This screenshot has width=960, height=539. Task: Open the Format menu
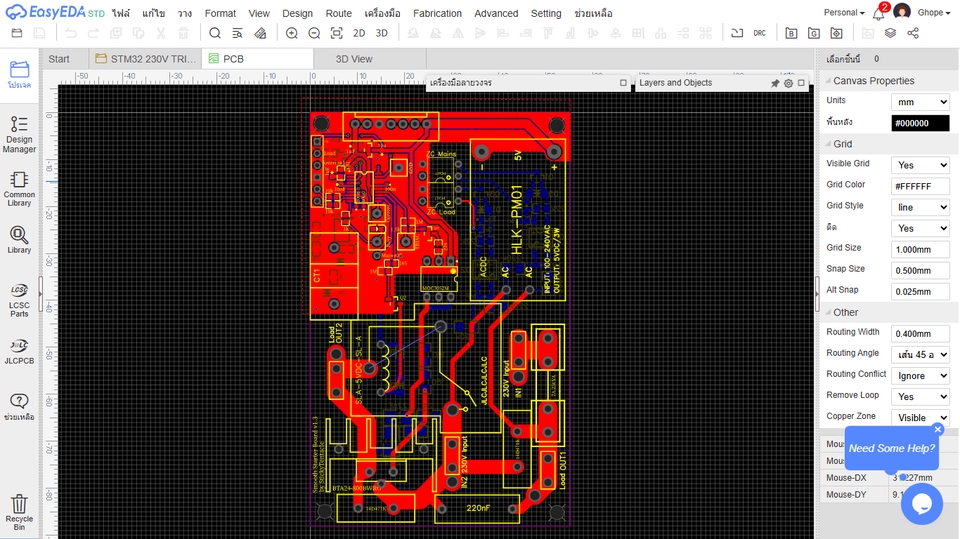220,13
